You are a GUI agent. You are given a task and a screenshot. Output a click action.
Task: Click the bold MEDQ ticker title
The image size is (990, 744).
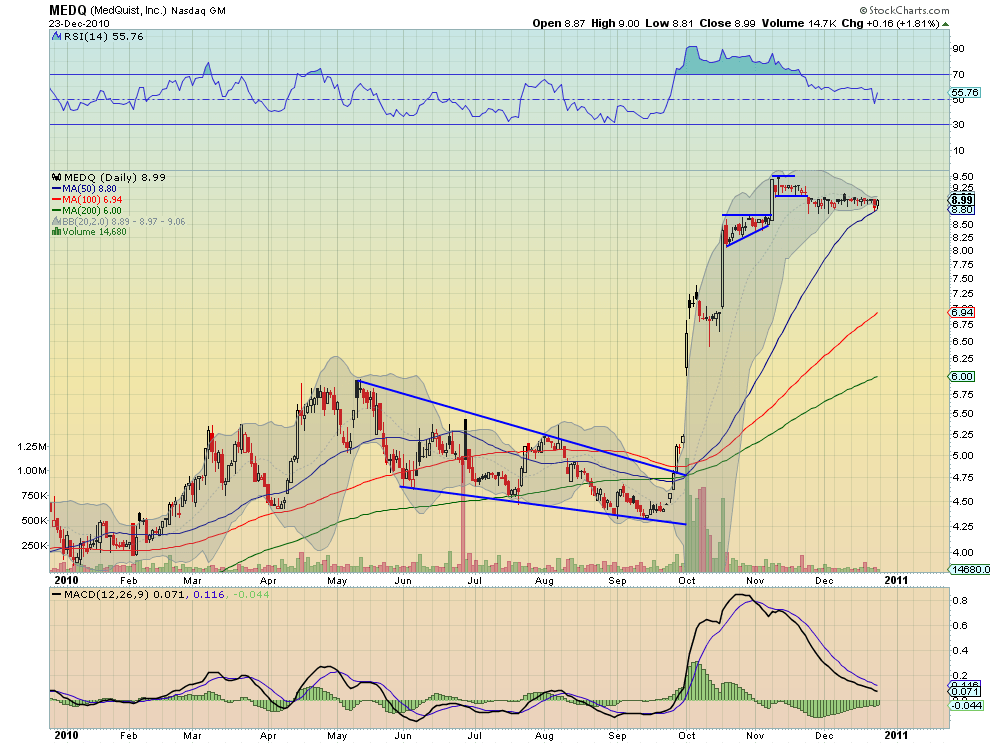coord(68,10)
